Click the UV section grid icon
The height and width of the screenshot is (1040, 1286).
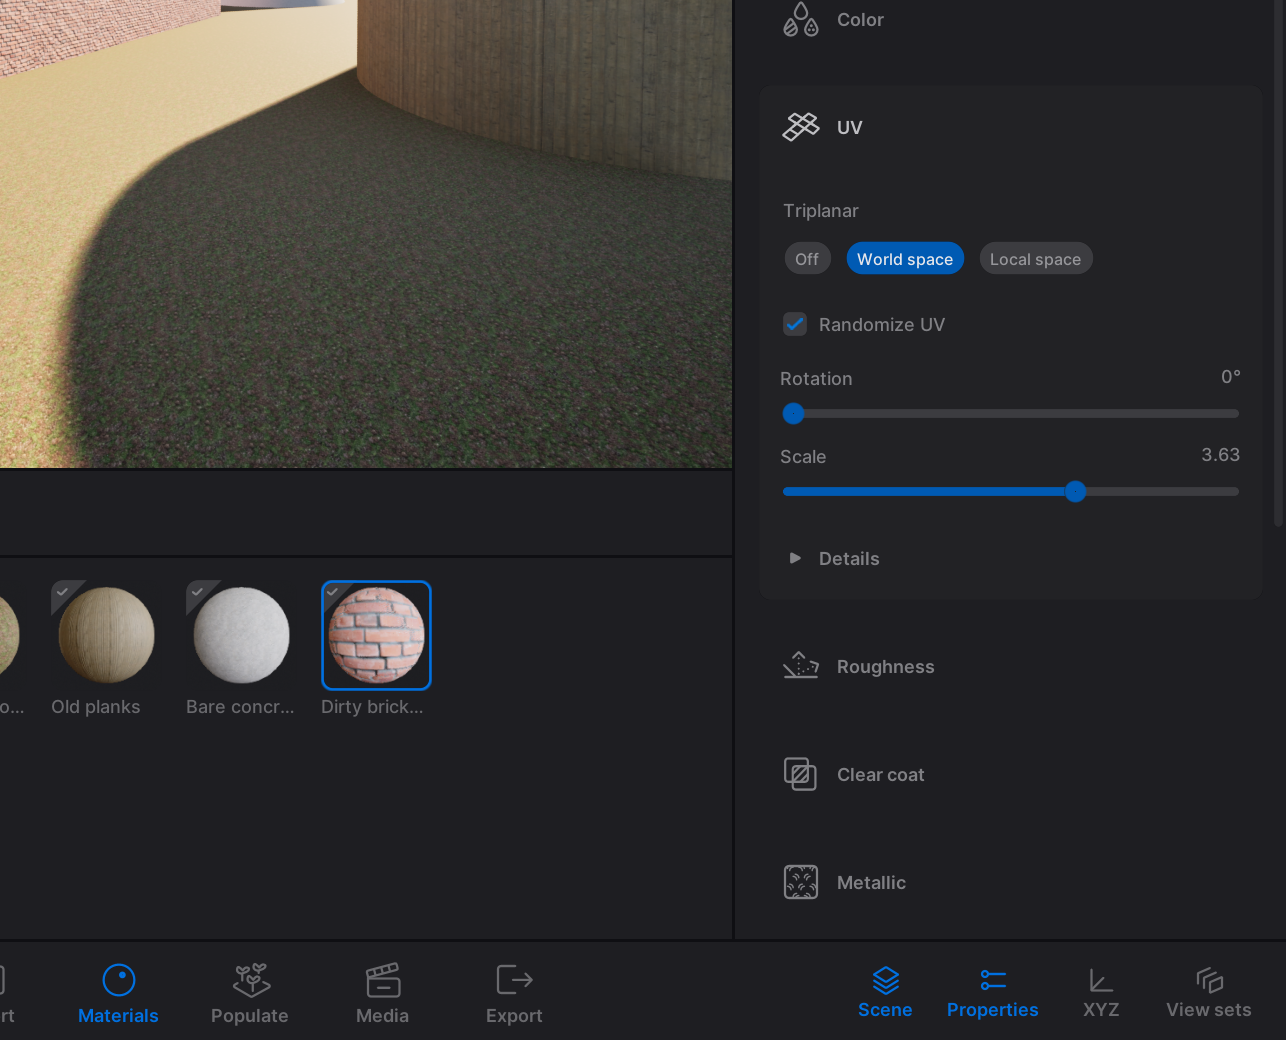[x=800, y=127]
